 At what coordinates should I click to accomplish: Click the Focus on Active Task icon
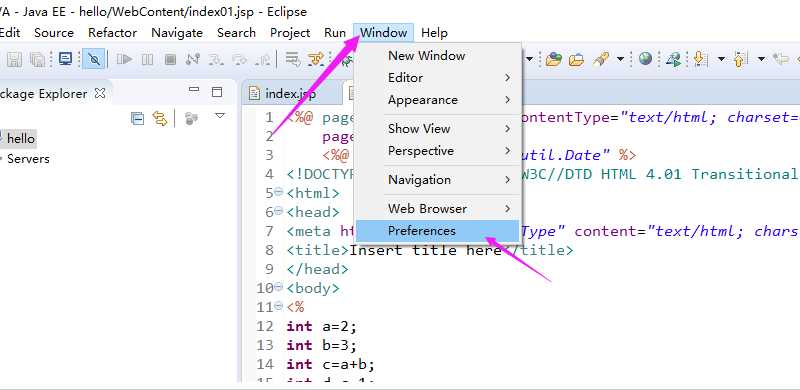pyautogui.click(x=191, y=118)
